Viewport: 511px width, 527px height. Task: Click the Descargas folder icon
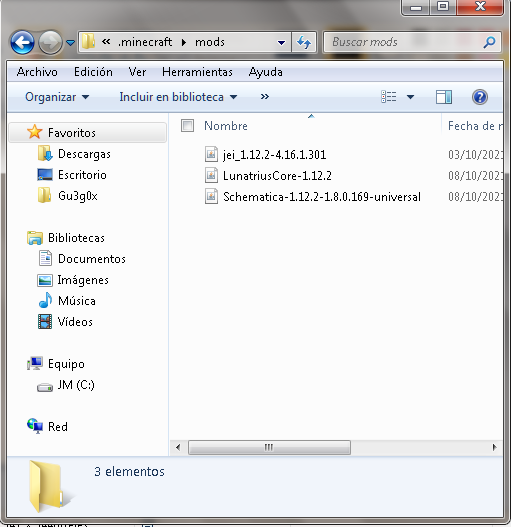pyautogui.click(x=45, y=154)
